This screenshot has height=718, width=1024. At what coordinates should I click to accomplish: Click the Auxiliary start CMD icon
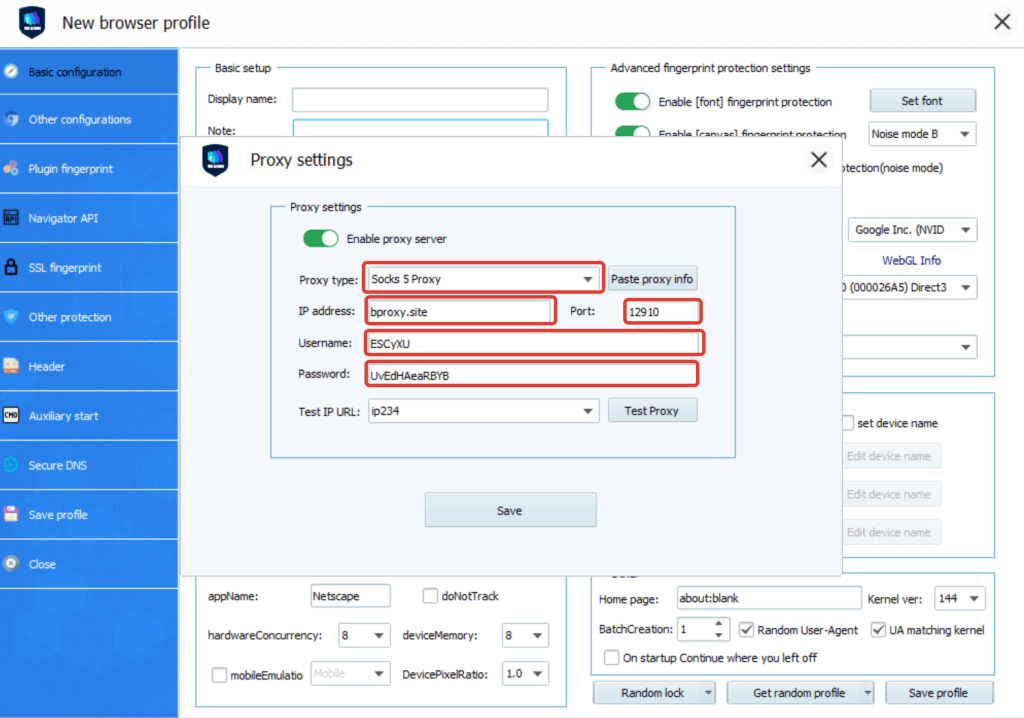pos(11,416)
